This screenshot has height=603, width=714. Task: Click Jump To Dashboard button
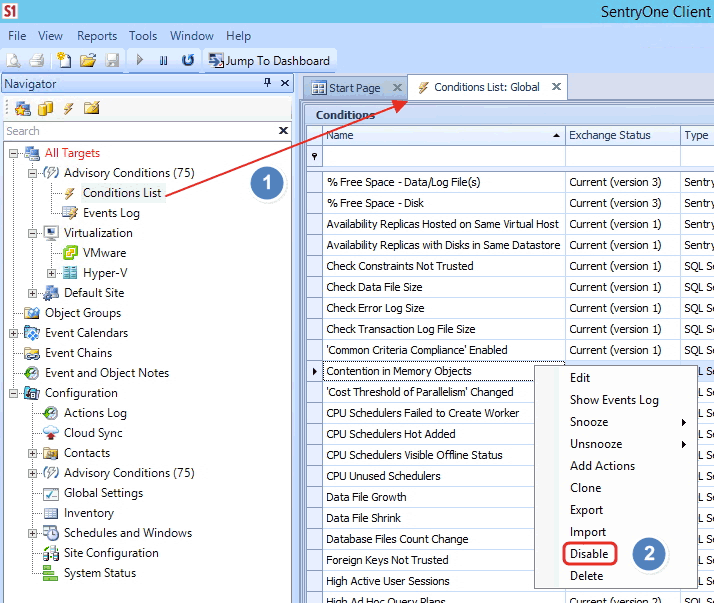coord(269,61)
